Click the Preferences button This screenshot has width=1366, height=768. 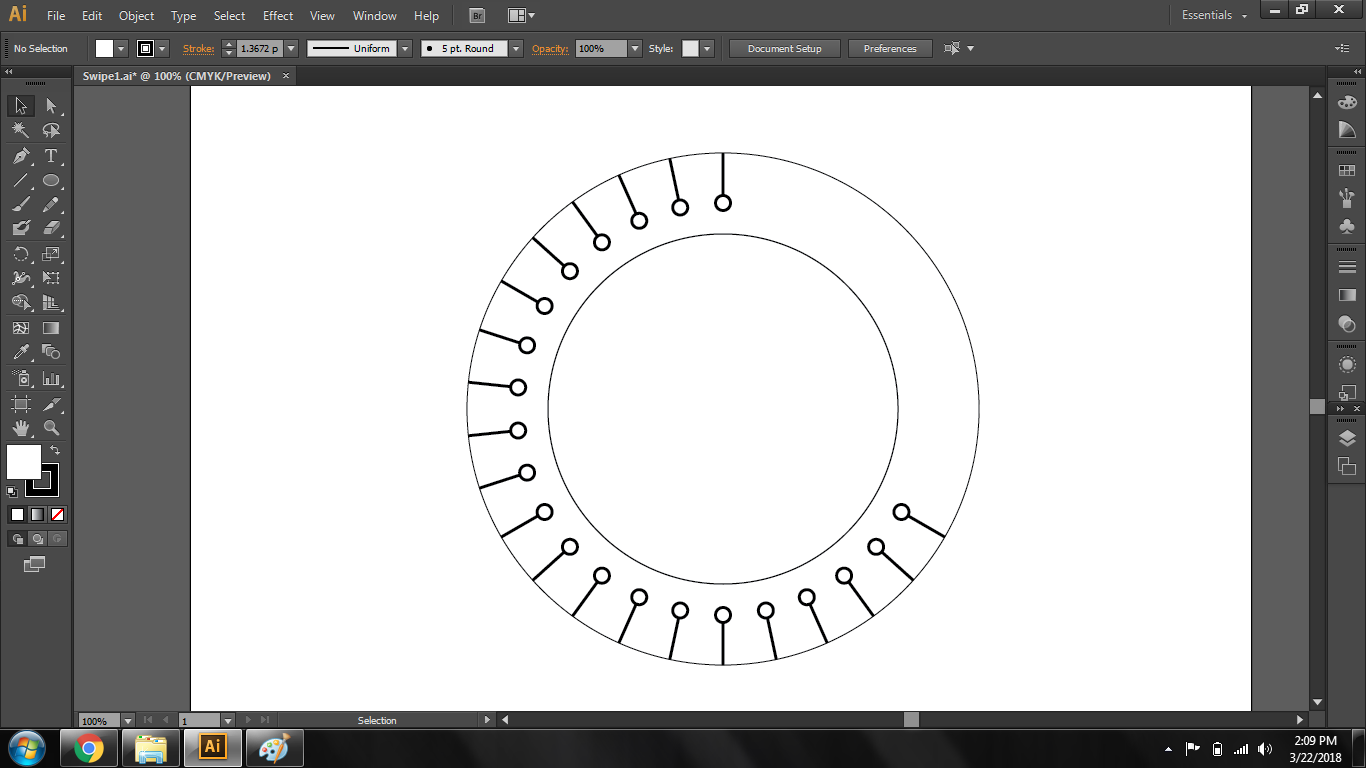coord(890,48)
